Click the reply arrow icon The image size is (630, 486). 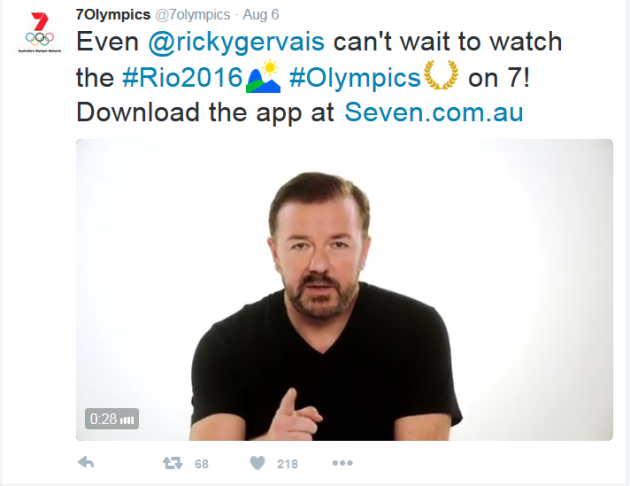click(86, 463)
